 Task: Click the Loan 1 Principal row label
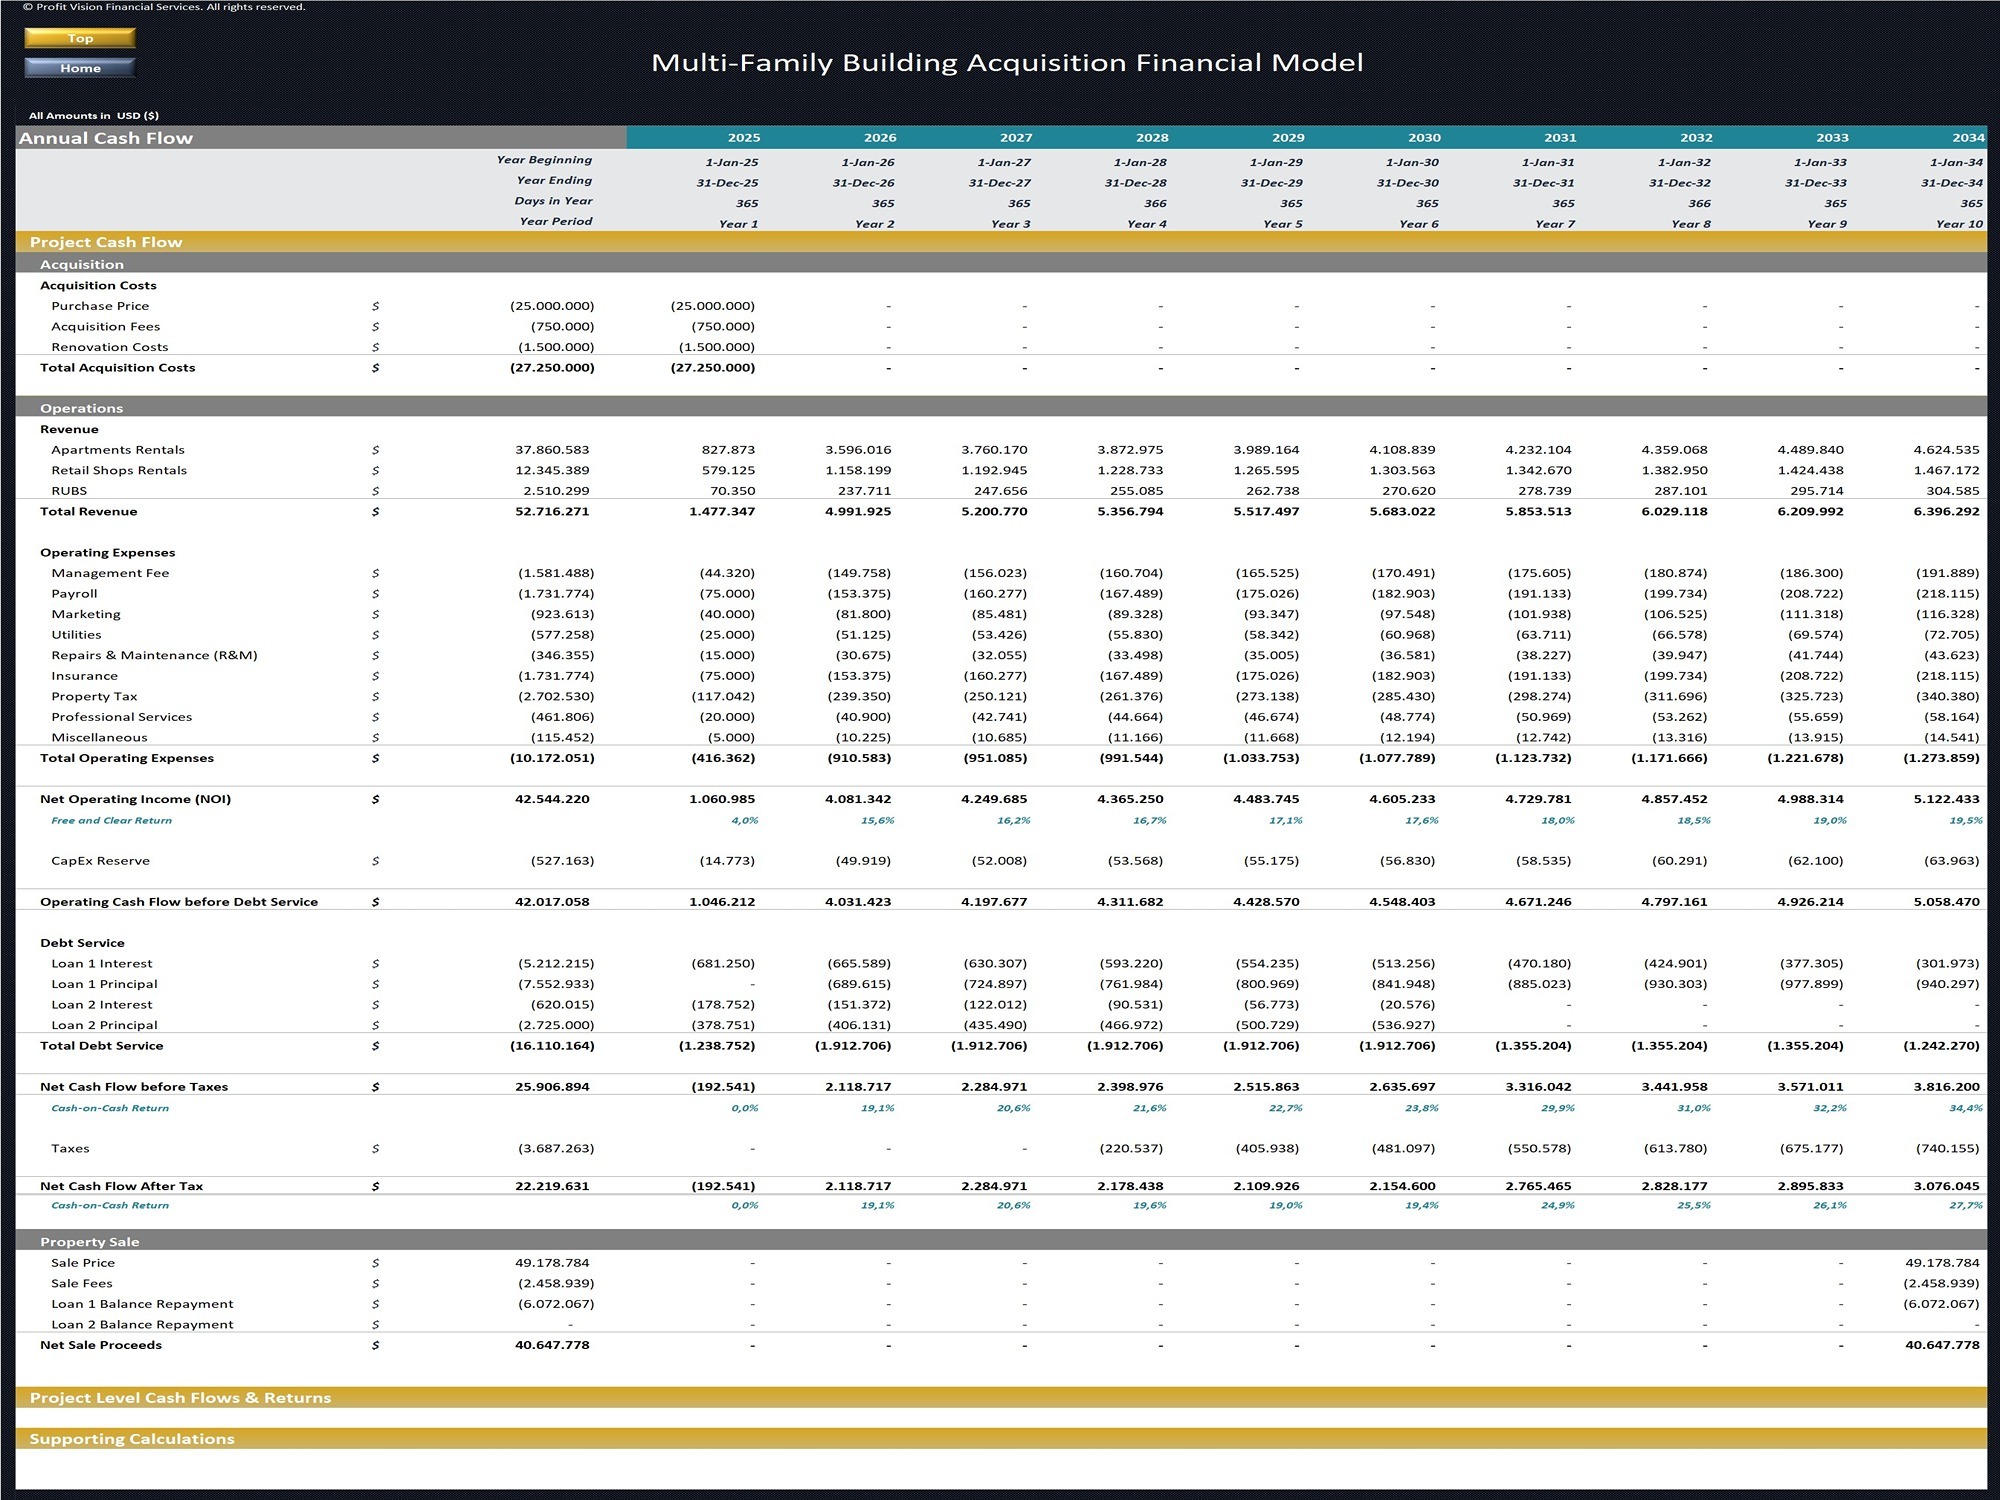pyautogui.click(x=104, y=984)
